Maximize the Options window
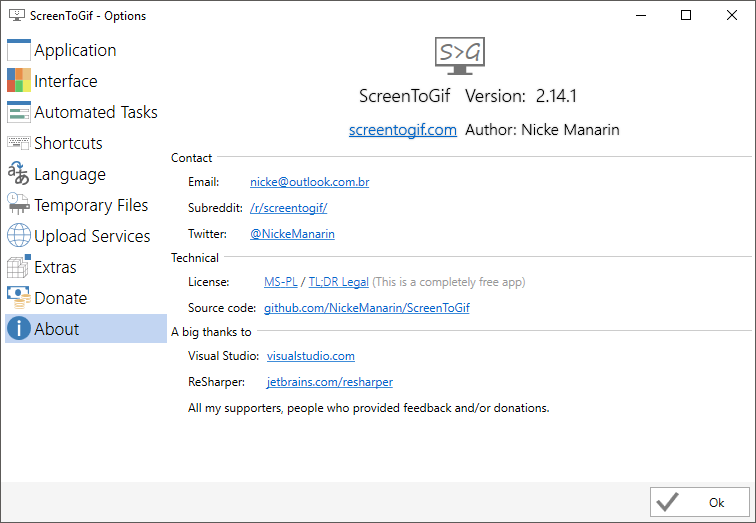 tap(686, 15)
